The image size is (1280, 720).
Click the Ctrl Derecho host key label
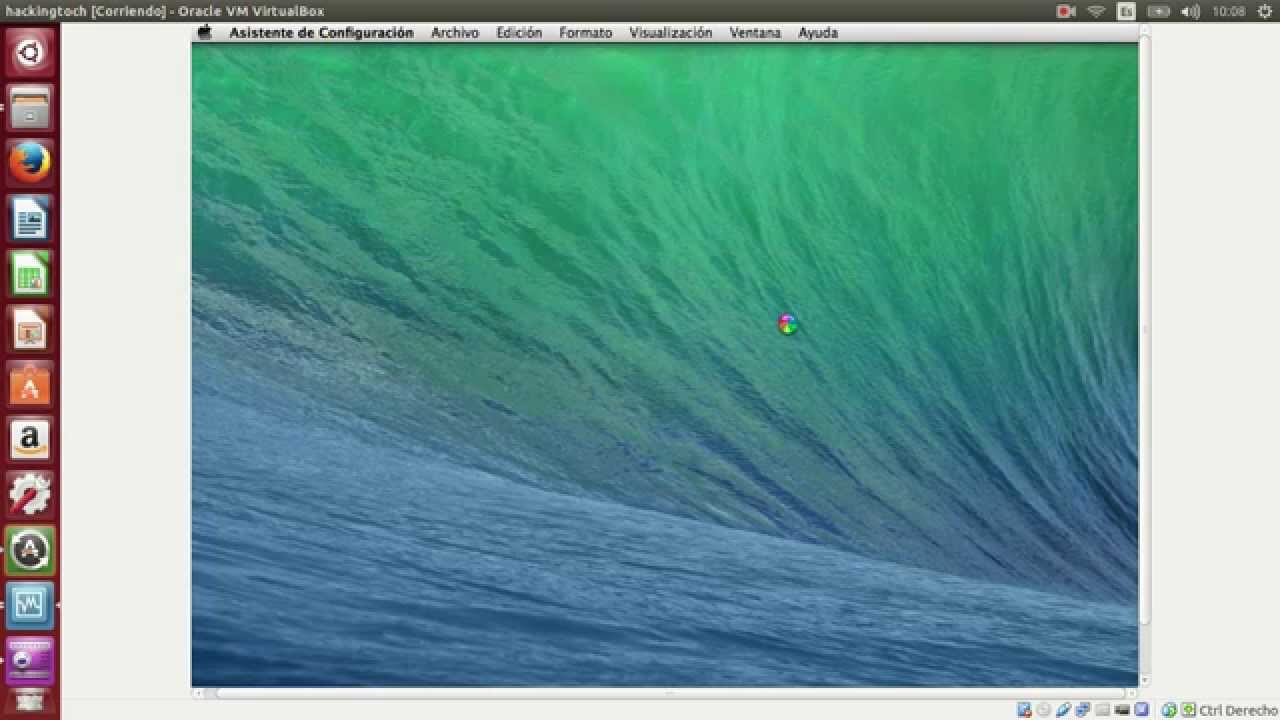(x=1238, y=710)
